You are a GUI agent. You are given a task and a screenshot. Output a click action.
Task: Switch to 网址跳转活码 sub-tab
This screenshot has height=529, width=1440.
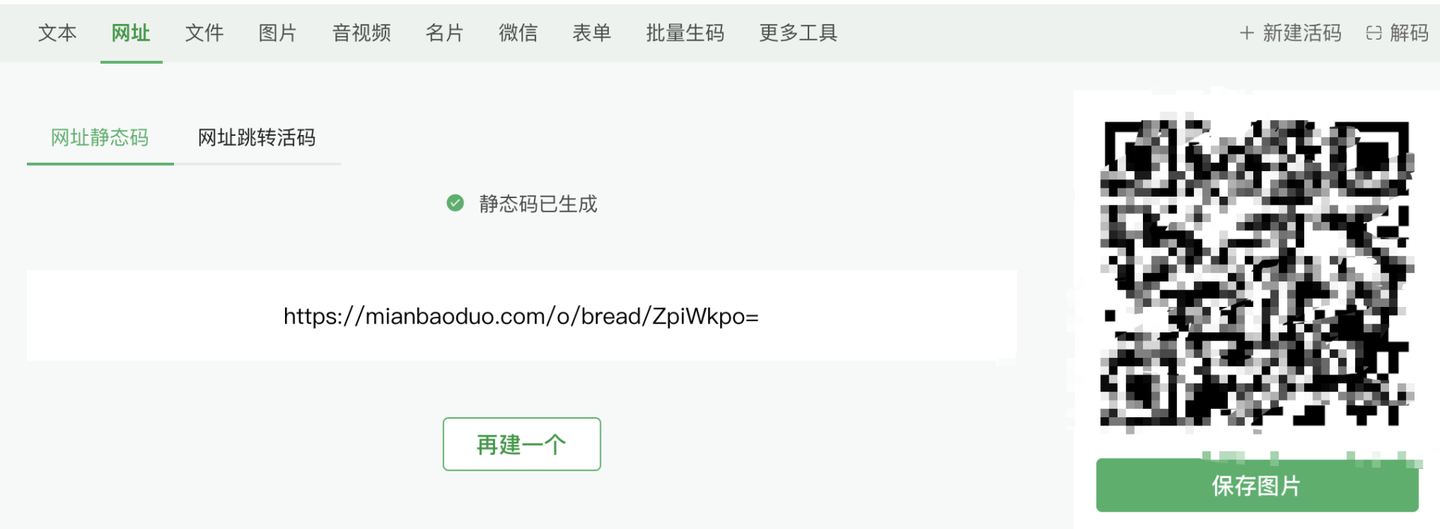(x=257, y=137)
